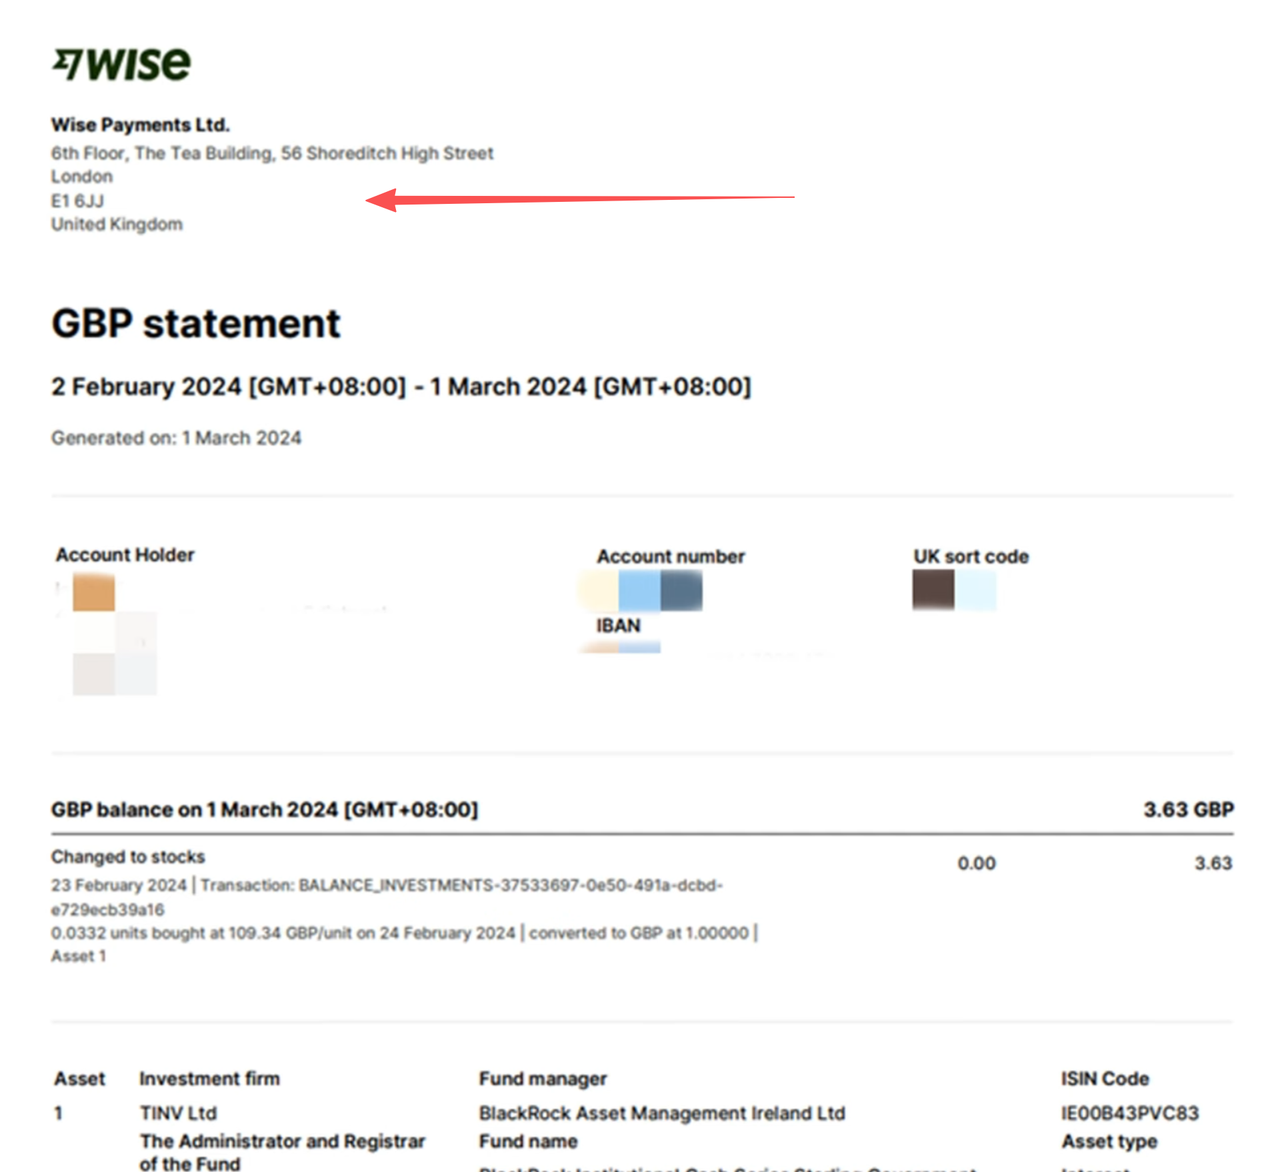Select the 'Wise Payments Ltd.' company name
This screenshot has height=1172, width=1280.
pyautogui.click(x=141, y=125)
